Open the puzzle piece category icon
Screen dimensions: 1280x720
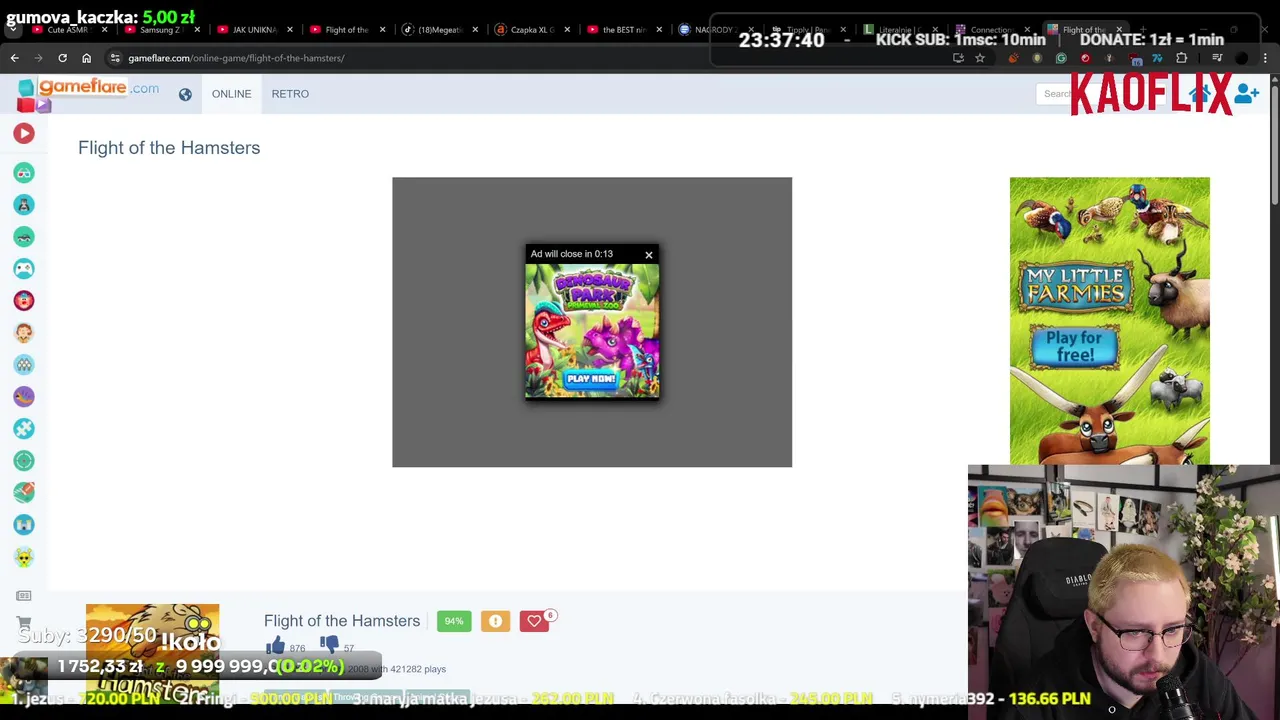pyautogui.click(x=24, y=429)
